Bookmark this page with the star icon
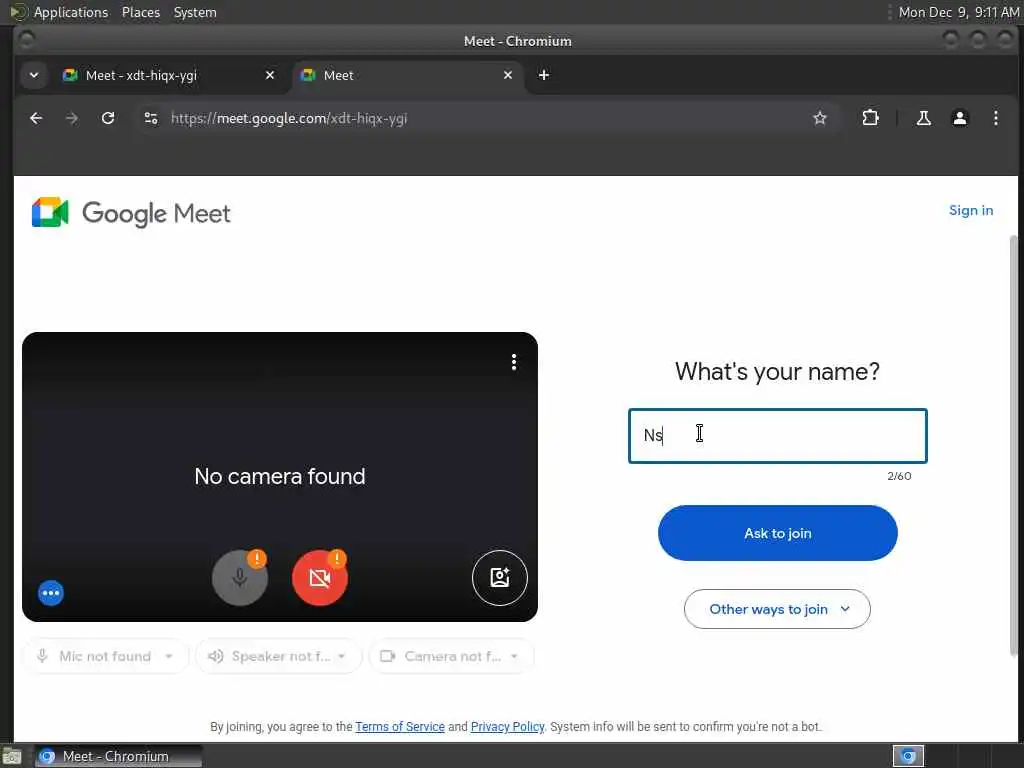The width and height of the screenshot is (1024, 768). click(x=820, y=118)
